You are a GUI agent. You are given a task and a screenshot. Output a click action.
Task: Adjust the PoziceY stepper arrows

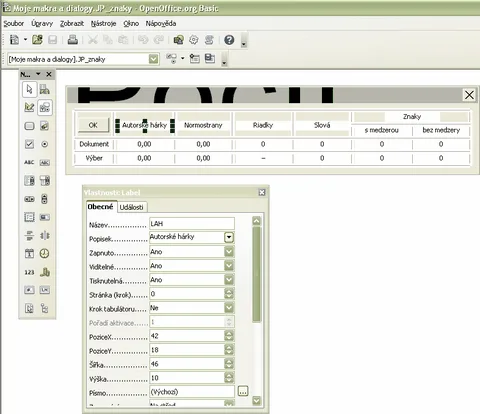point(229,350)
